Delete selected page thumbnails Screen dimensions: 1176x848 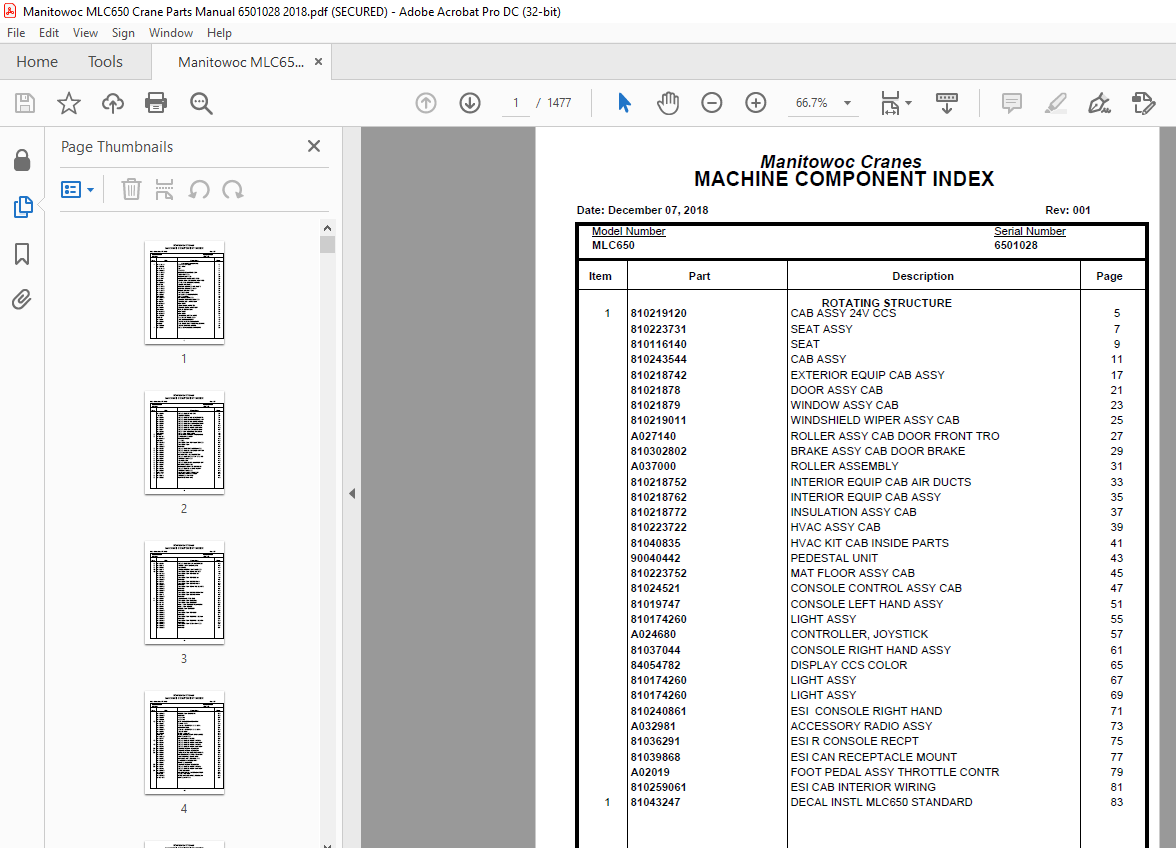tap(131, 190)
